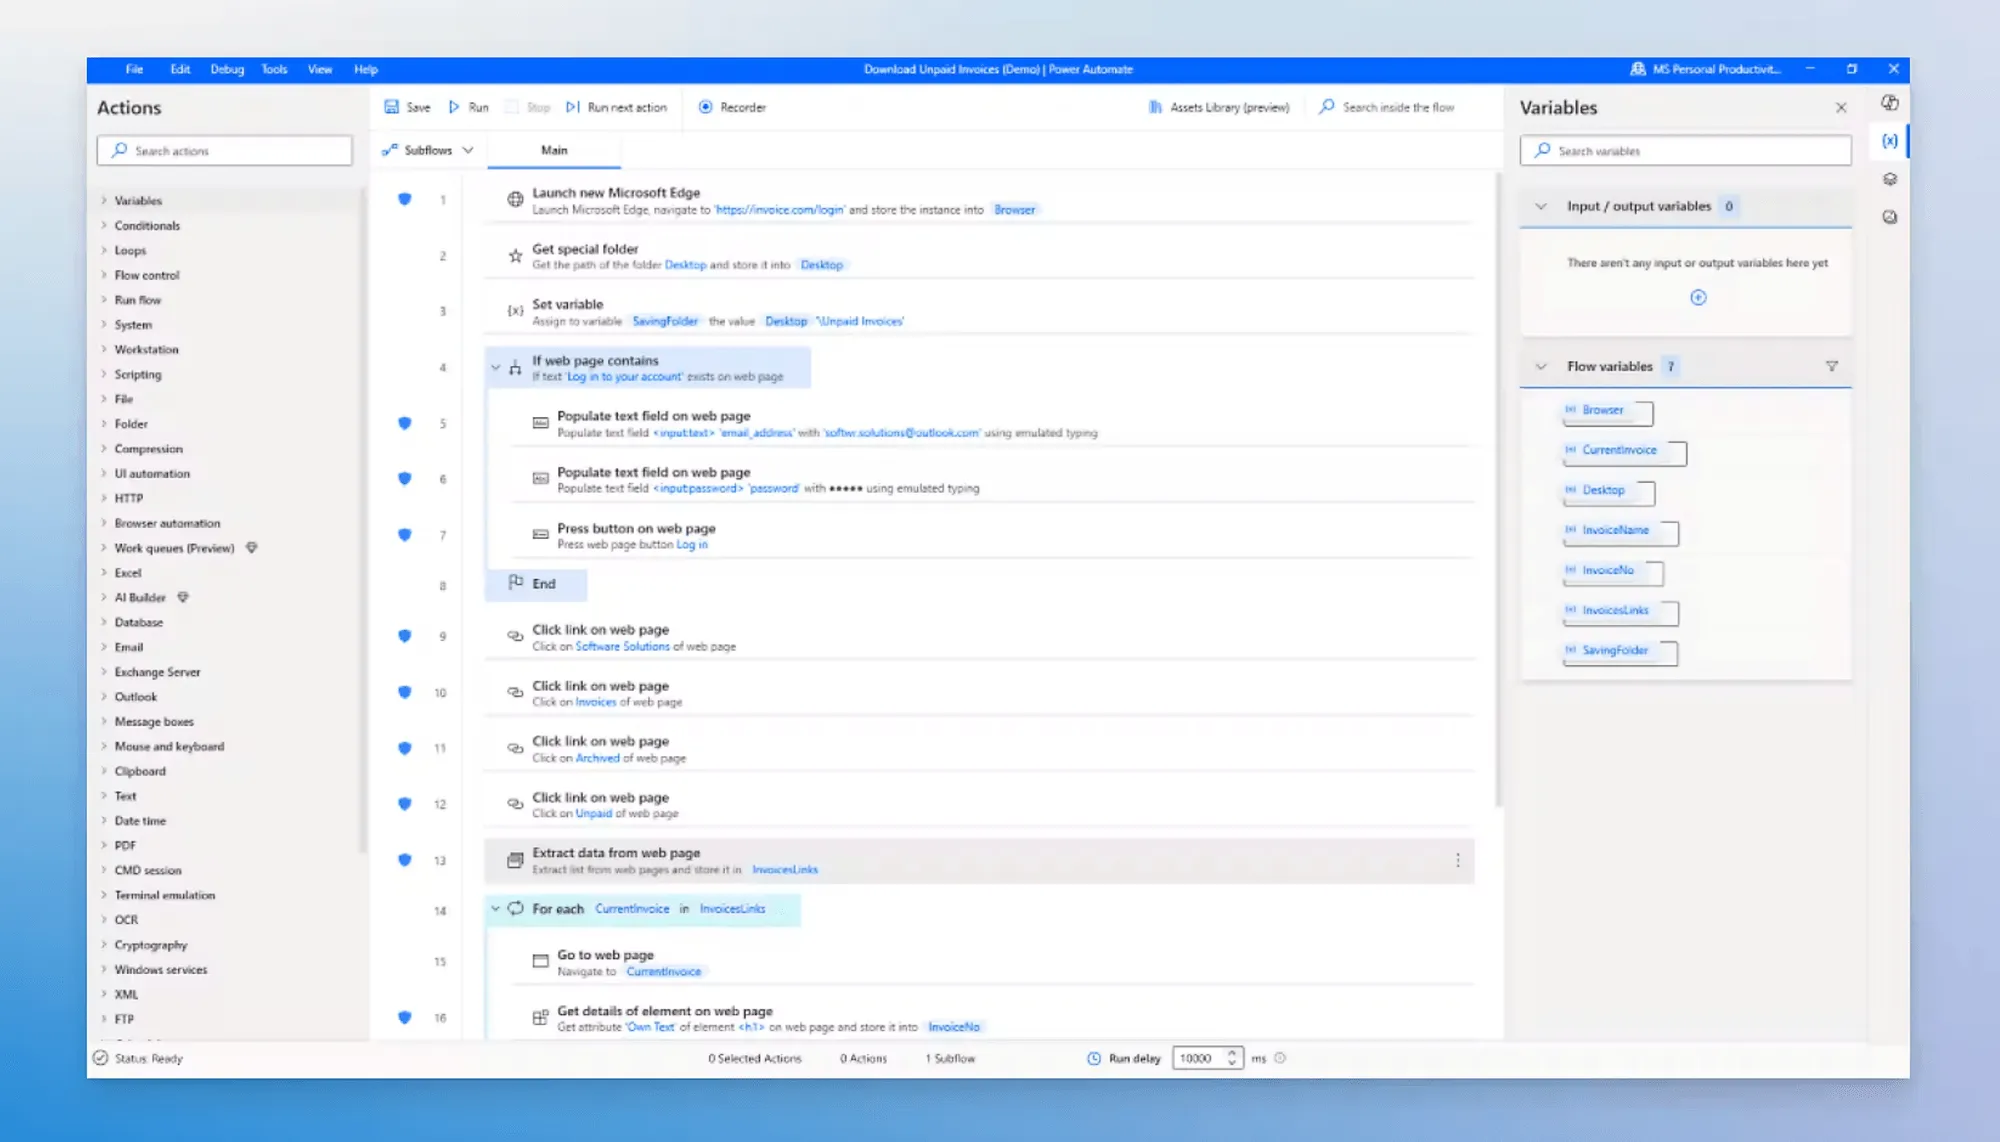Image resolution: width=2000 pixels, height=1142 pixels.
Task: Toggle the breakpoint on line 12
Action: tap(405, 804)
